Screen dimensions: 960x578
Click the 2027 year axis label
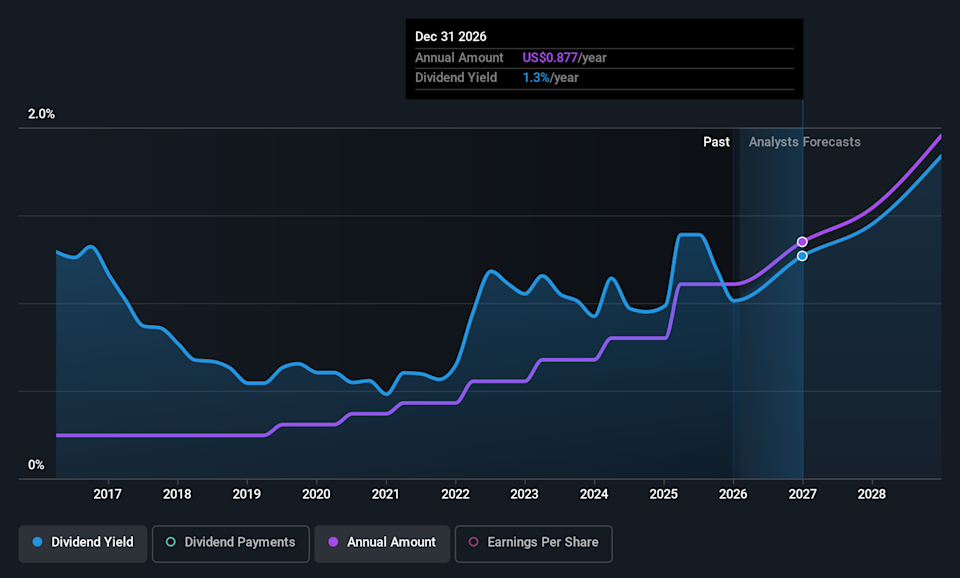[x=802, y=494]
